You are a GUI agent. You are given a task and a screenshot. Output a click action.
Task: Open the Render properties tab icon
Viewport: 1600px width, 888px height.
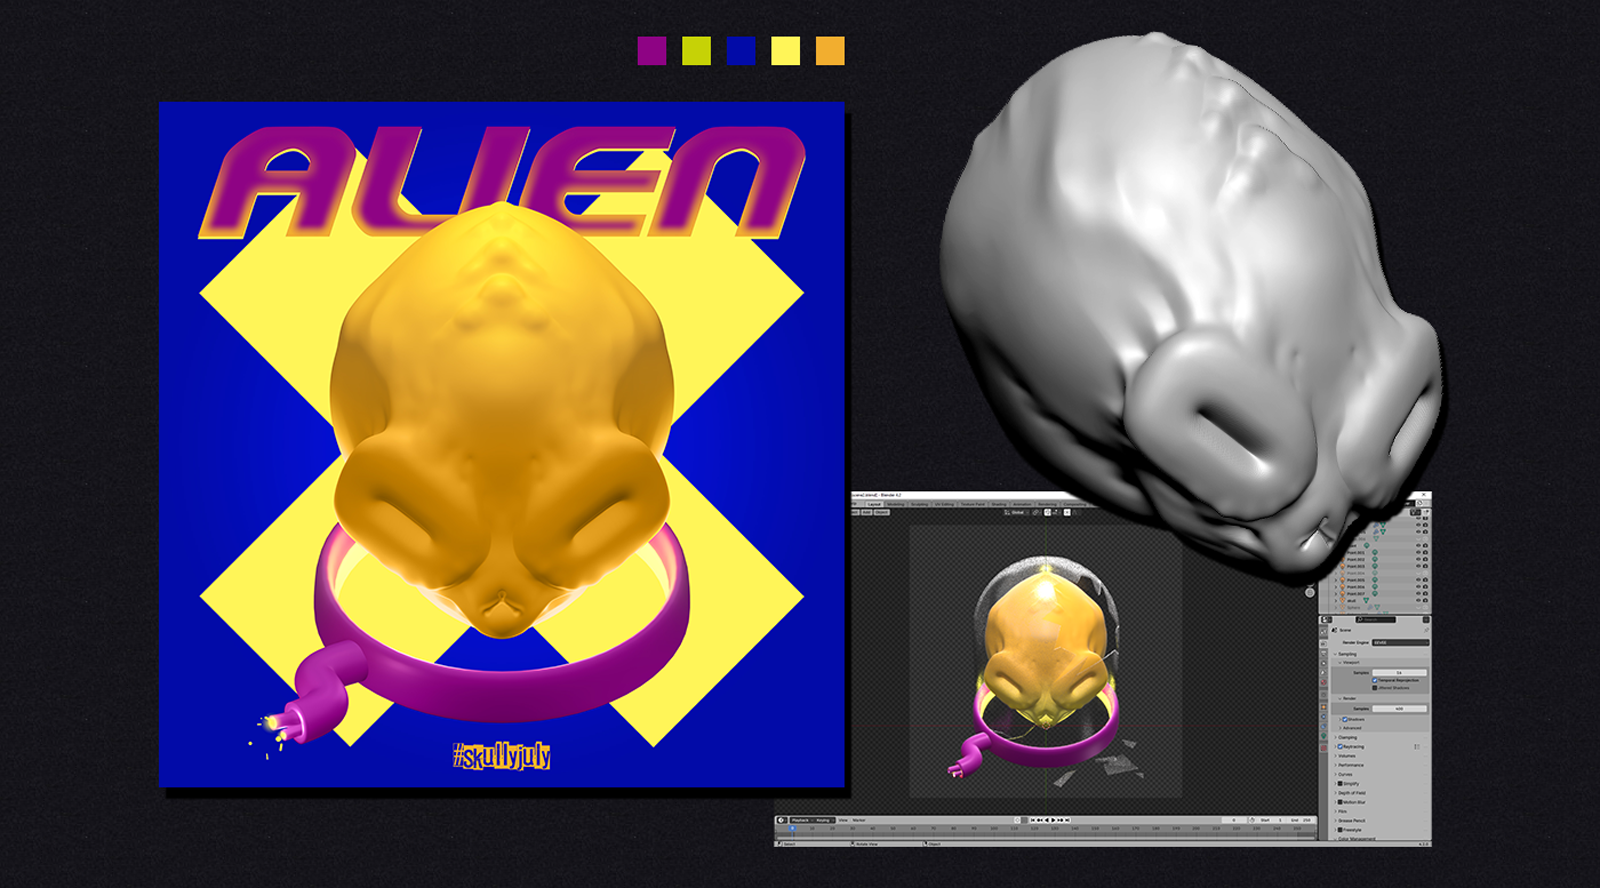[1324, 644]
